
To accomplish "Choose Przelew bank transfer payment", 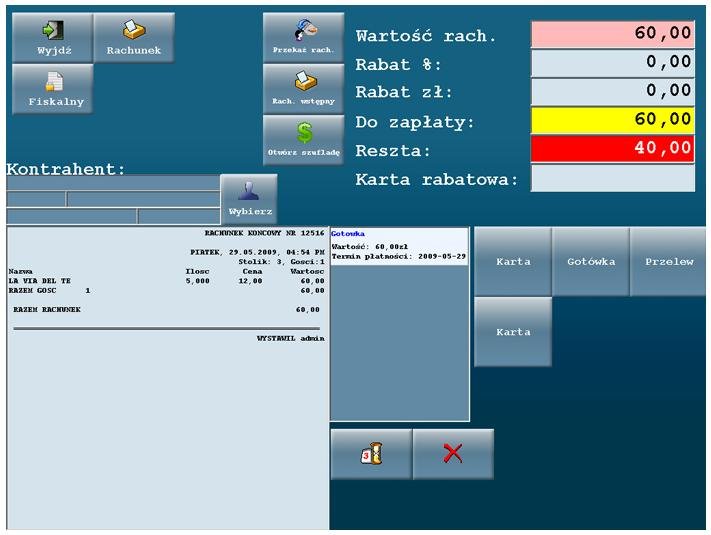I will (x=668, y=262).
